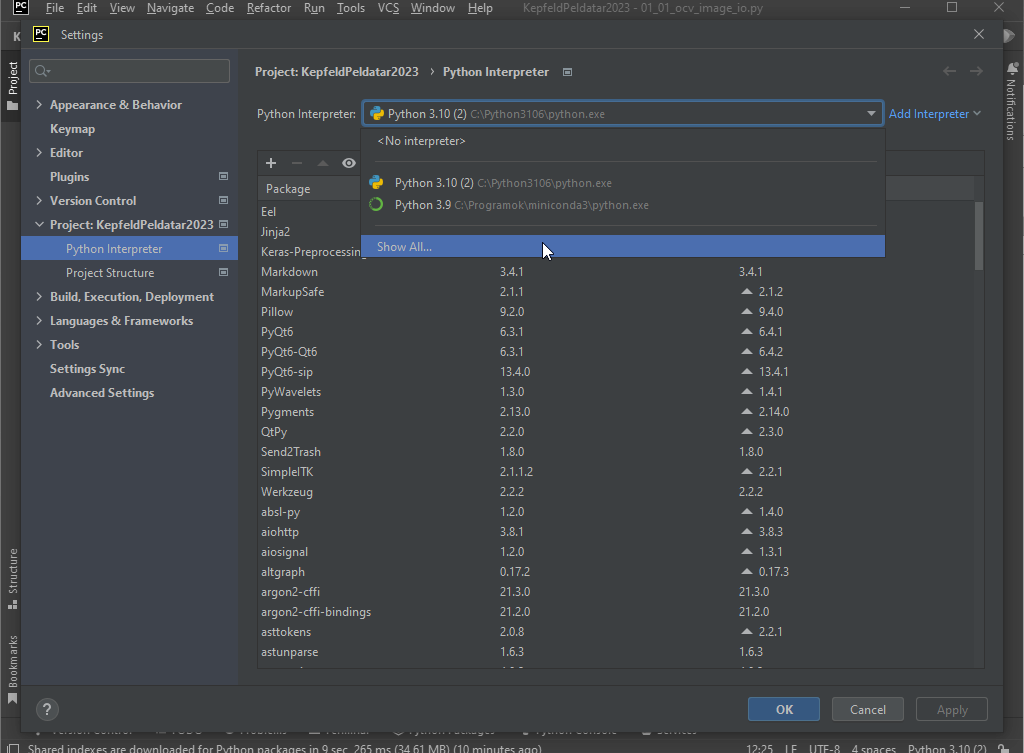This screenshot has height=753, width=1024.
Task: Go back with the left arrow in Settings
Action: tap(950, 71)
